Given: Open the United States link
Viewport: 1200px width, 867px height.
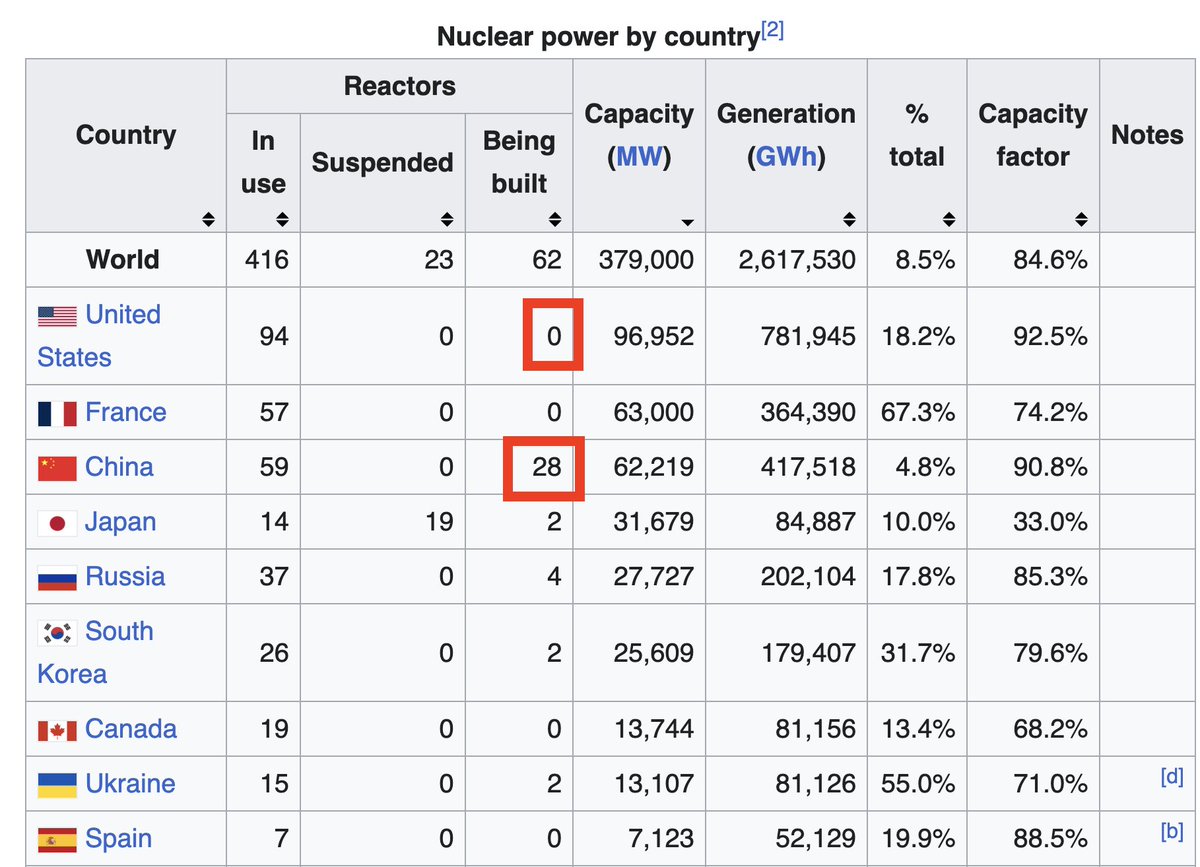Looking at the screenshot, I should [x=99, y=336].
